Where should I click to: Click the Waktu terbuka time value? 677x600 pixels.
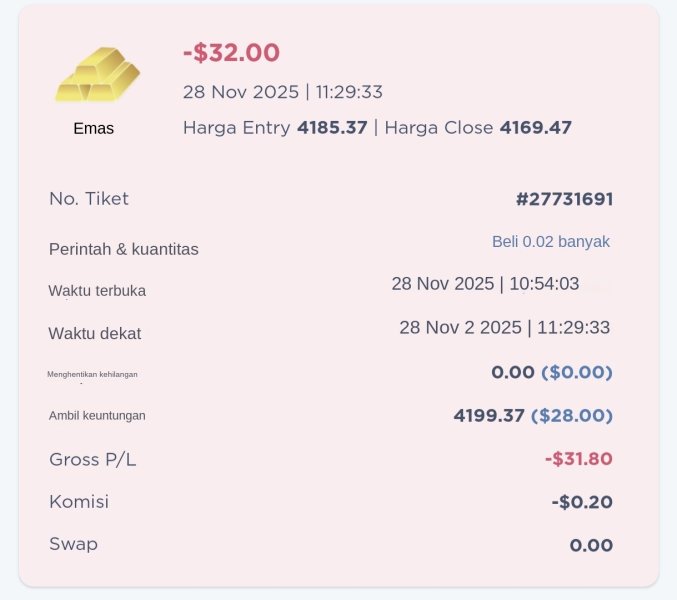click(x=485, y=284)
